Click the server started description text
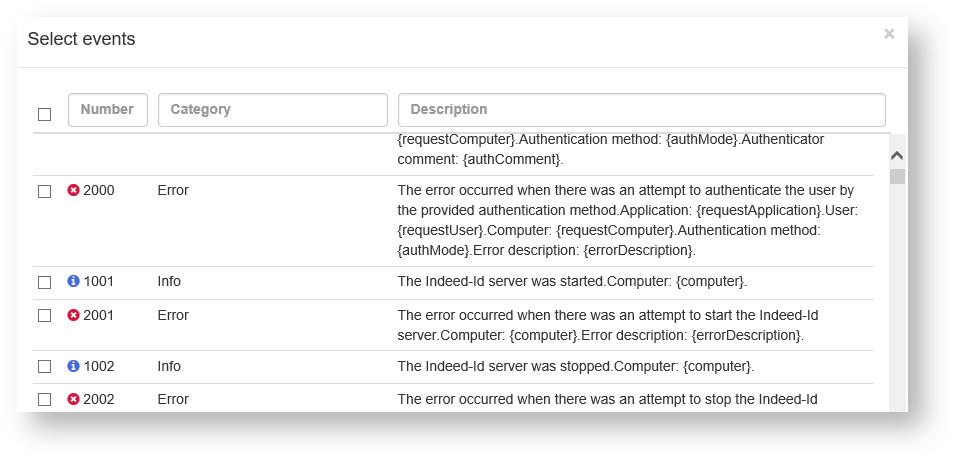This screenshot has width=956, height=460. pos(572,282)
